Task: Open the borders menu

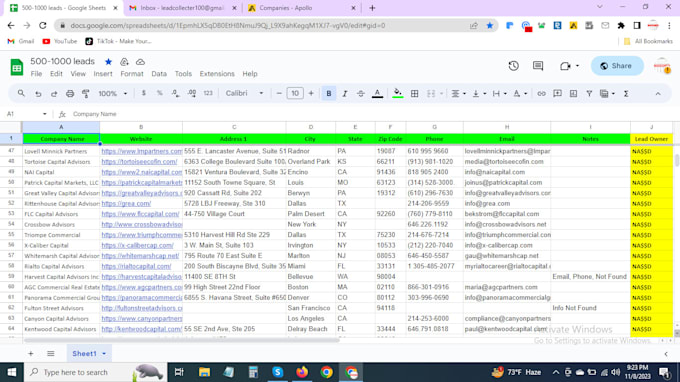Action: (415, 93)
